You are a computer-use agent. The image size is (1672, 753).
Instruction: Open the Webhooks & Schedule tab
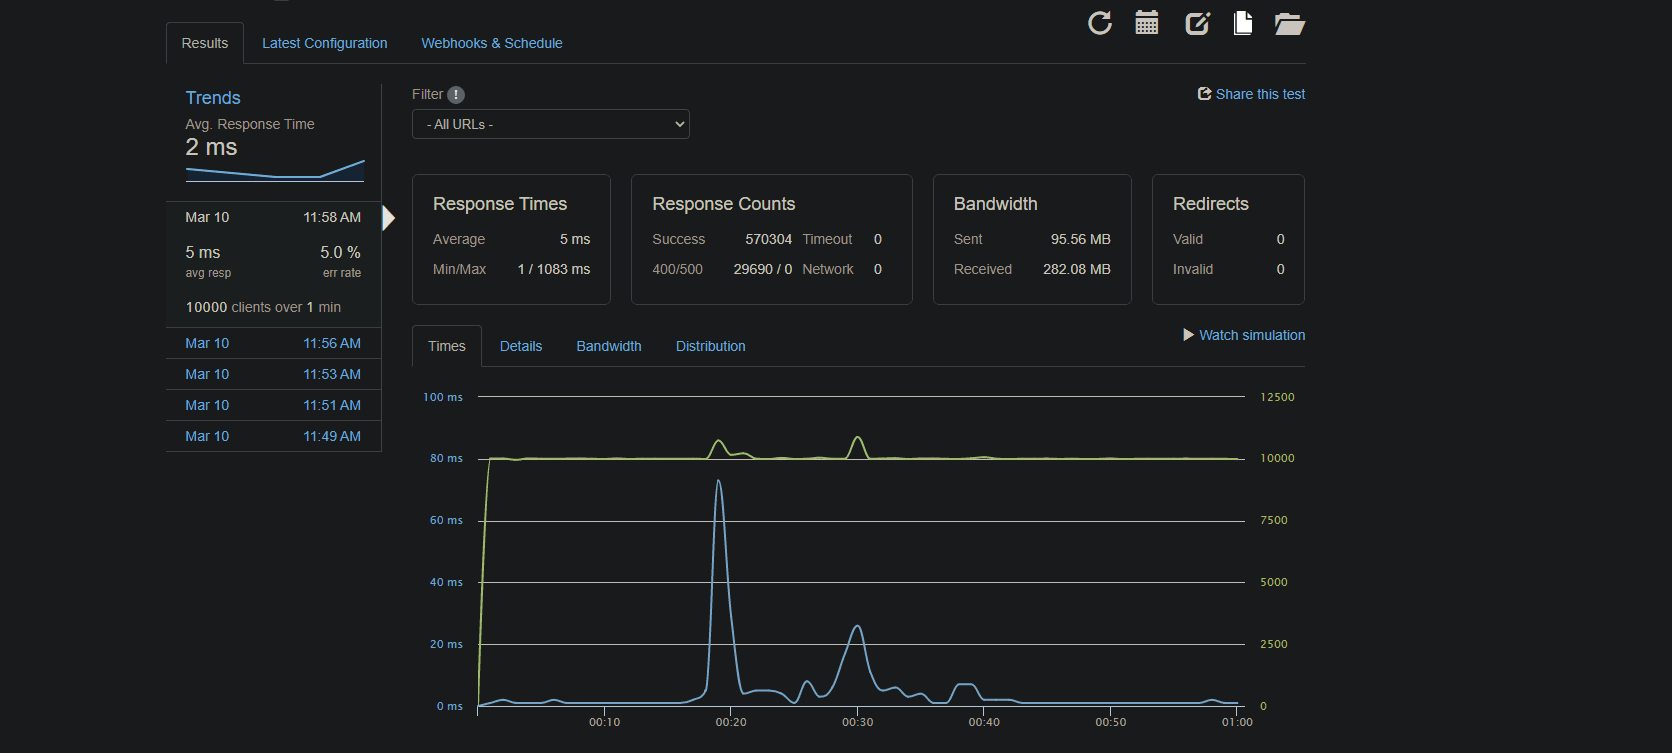[492, 43]
